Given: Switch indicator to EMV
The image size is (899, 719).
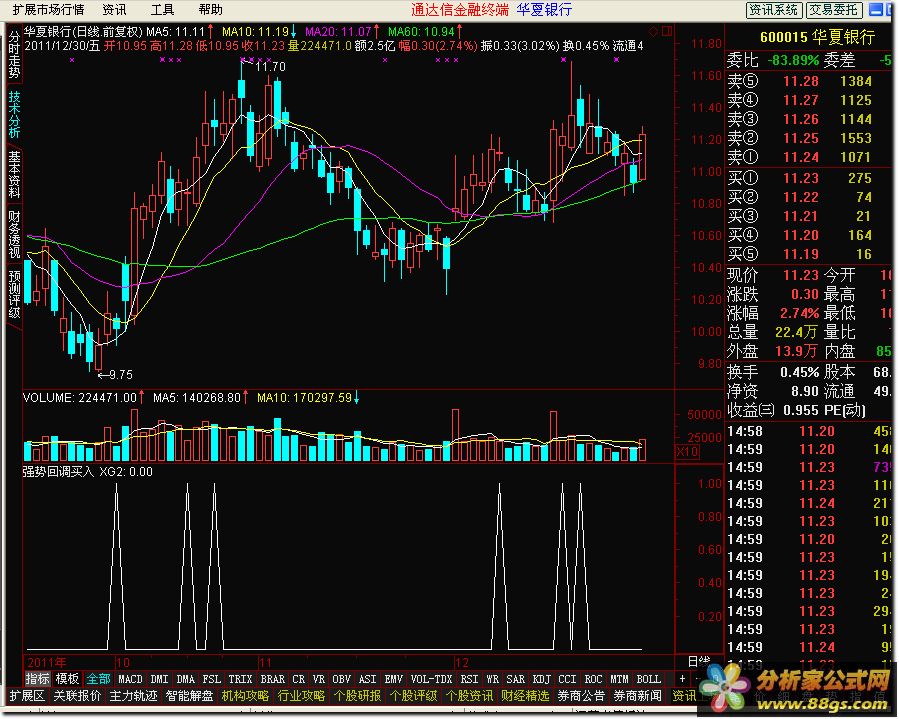Looking at the screenshot, I should pos(393,679).
